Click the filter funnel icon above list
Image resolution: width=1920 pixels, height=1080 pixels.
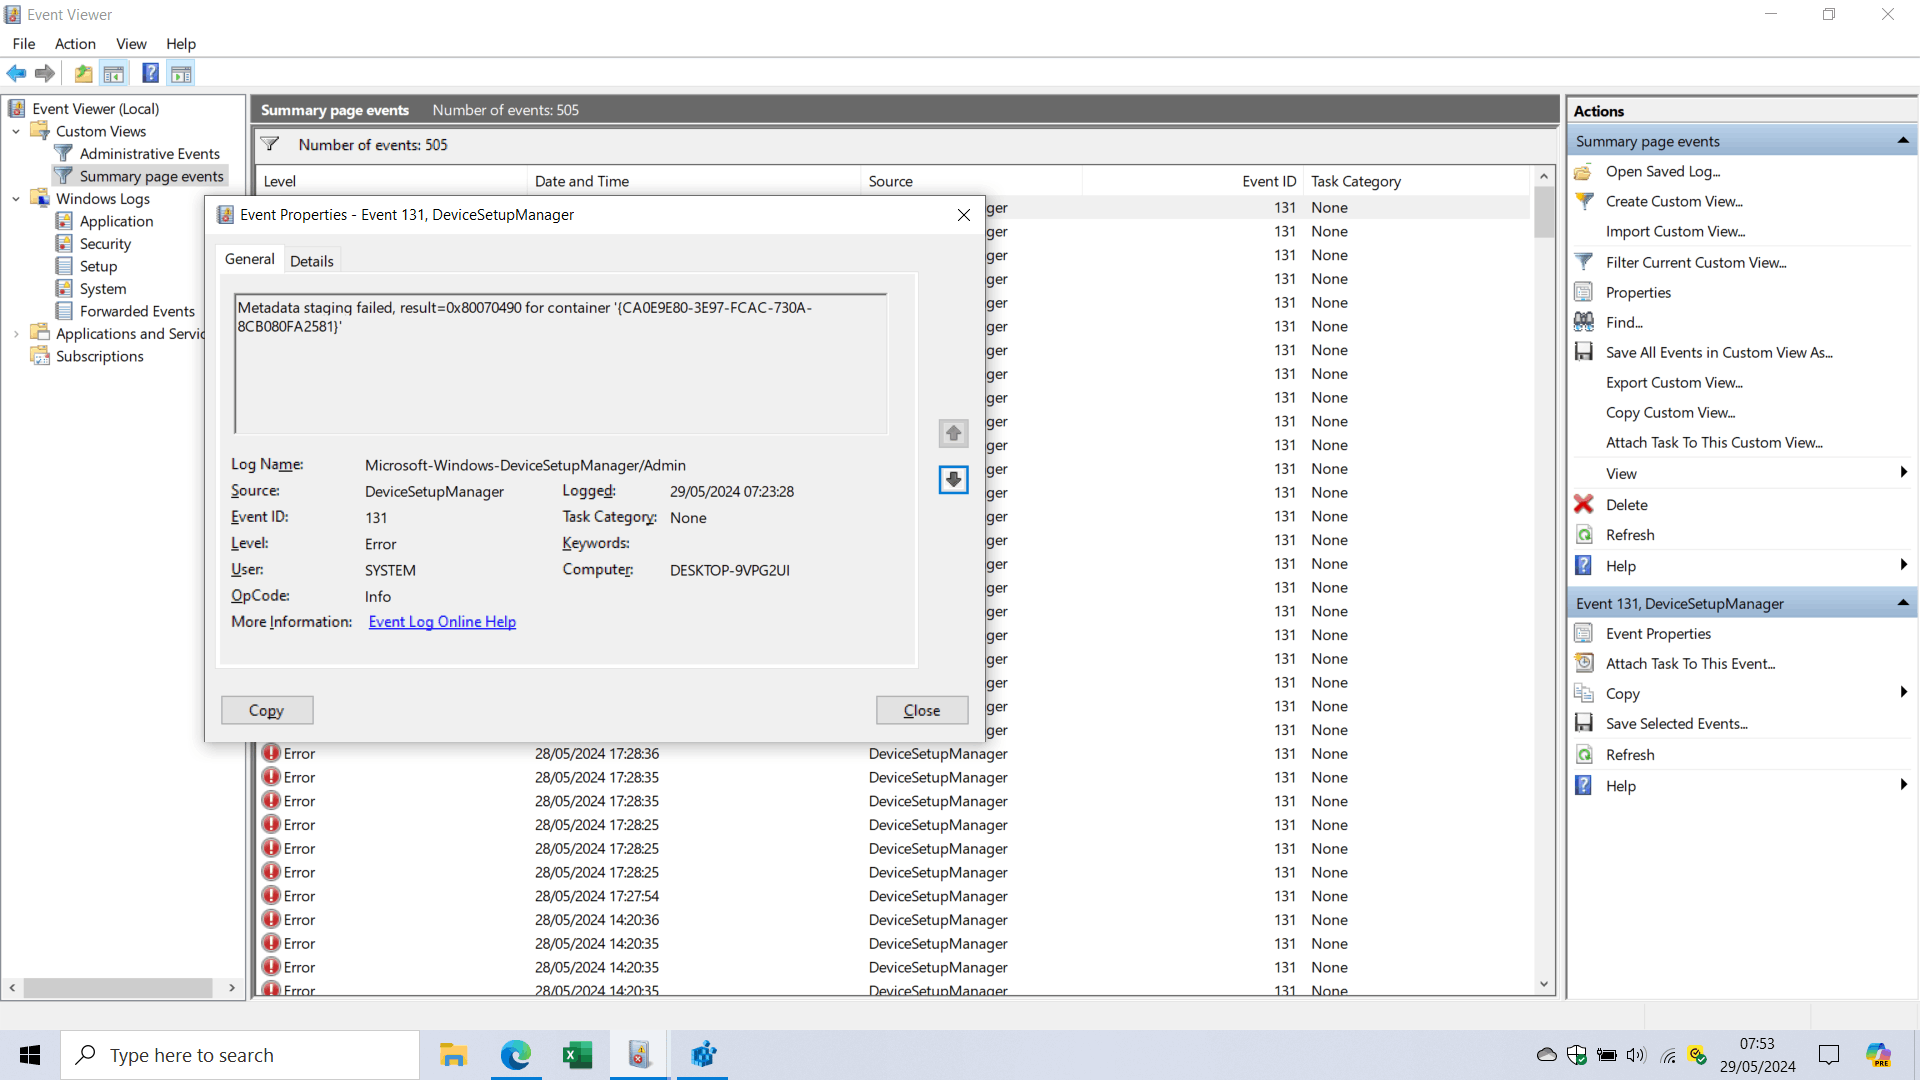[x=270, y=144]
